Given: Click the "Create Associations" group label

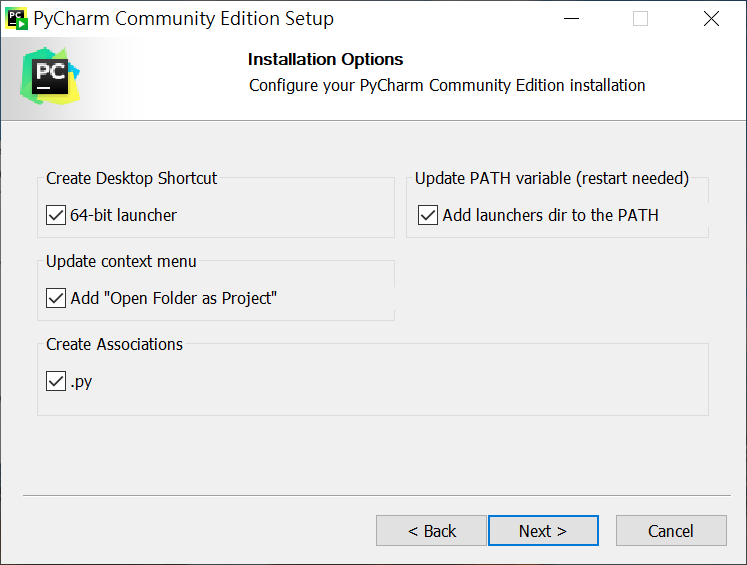Looking at the screenshot, I should (114, 344).
